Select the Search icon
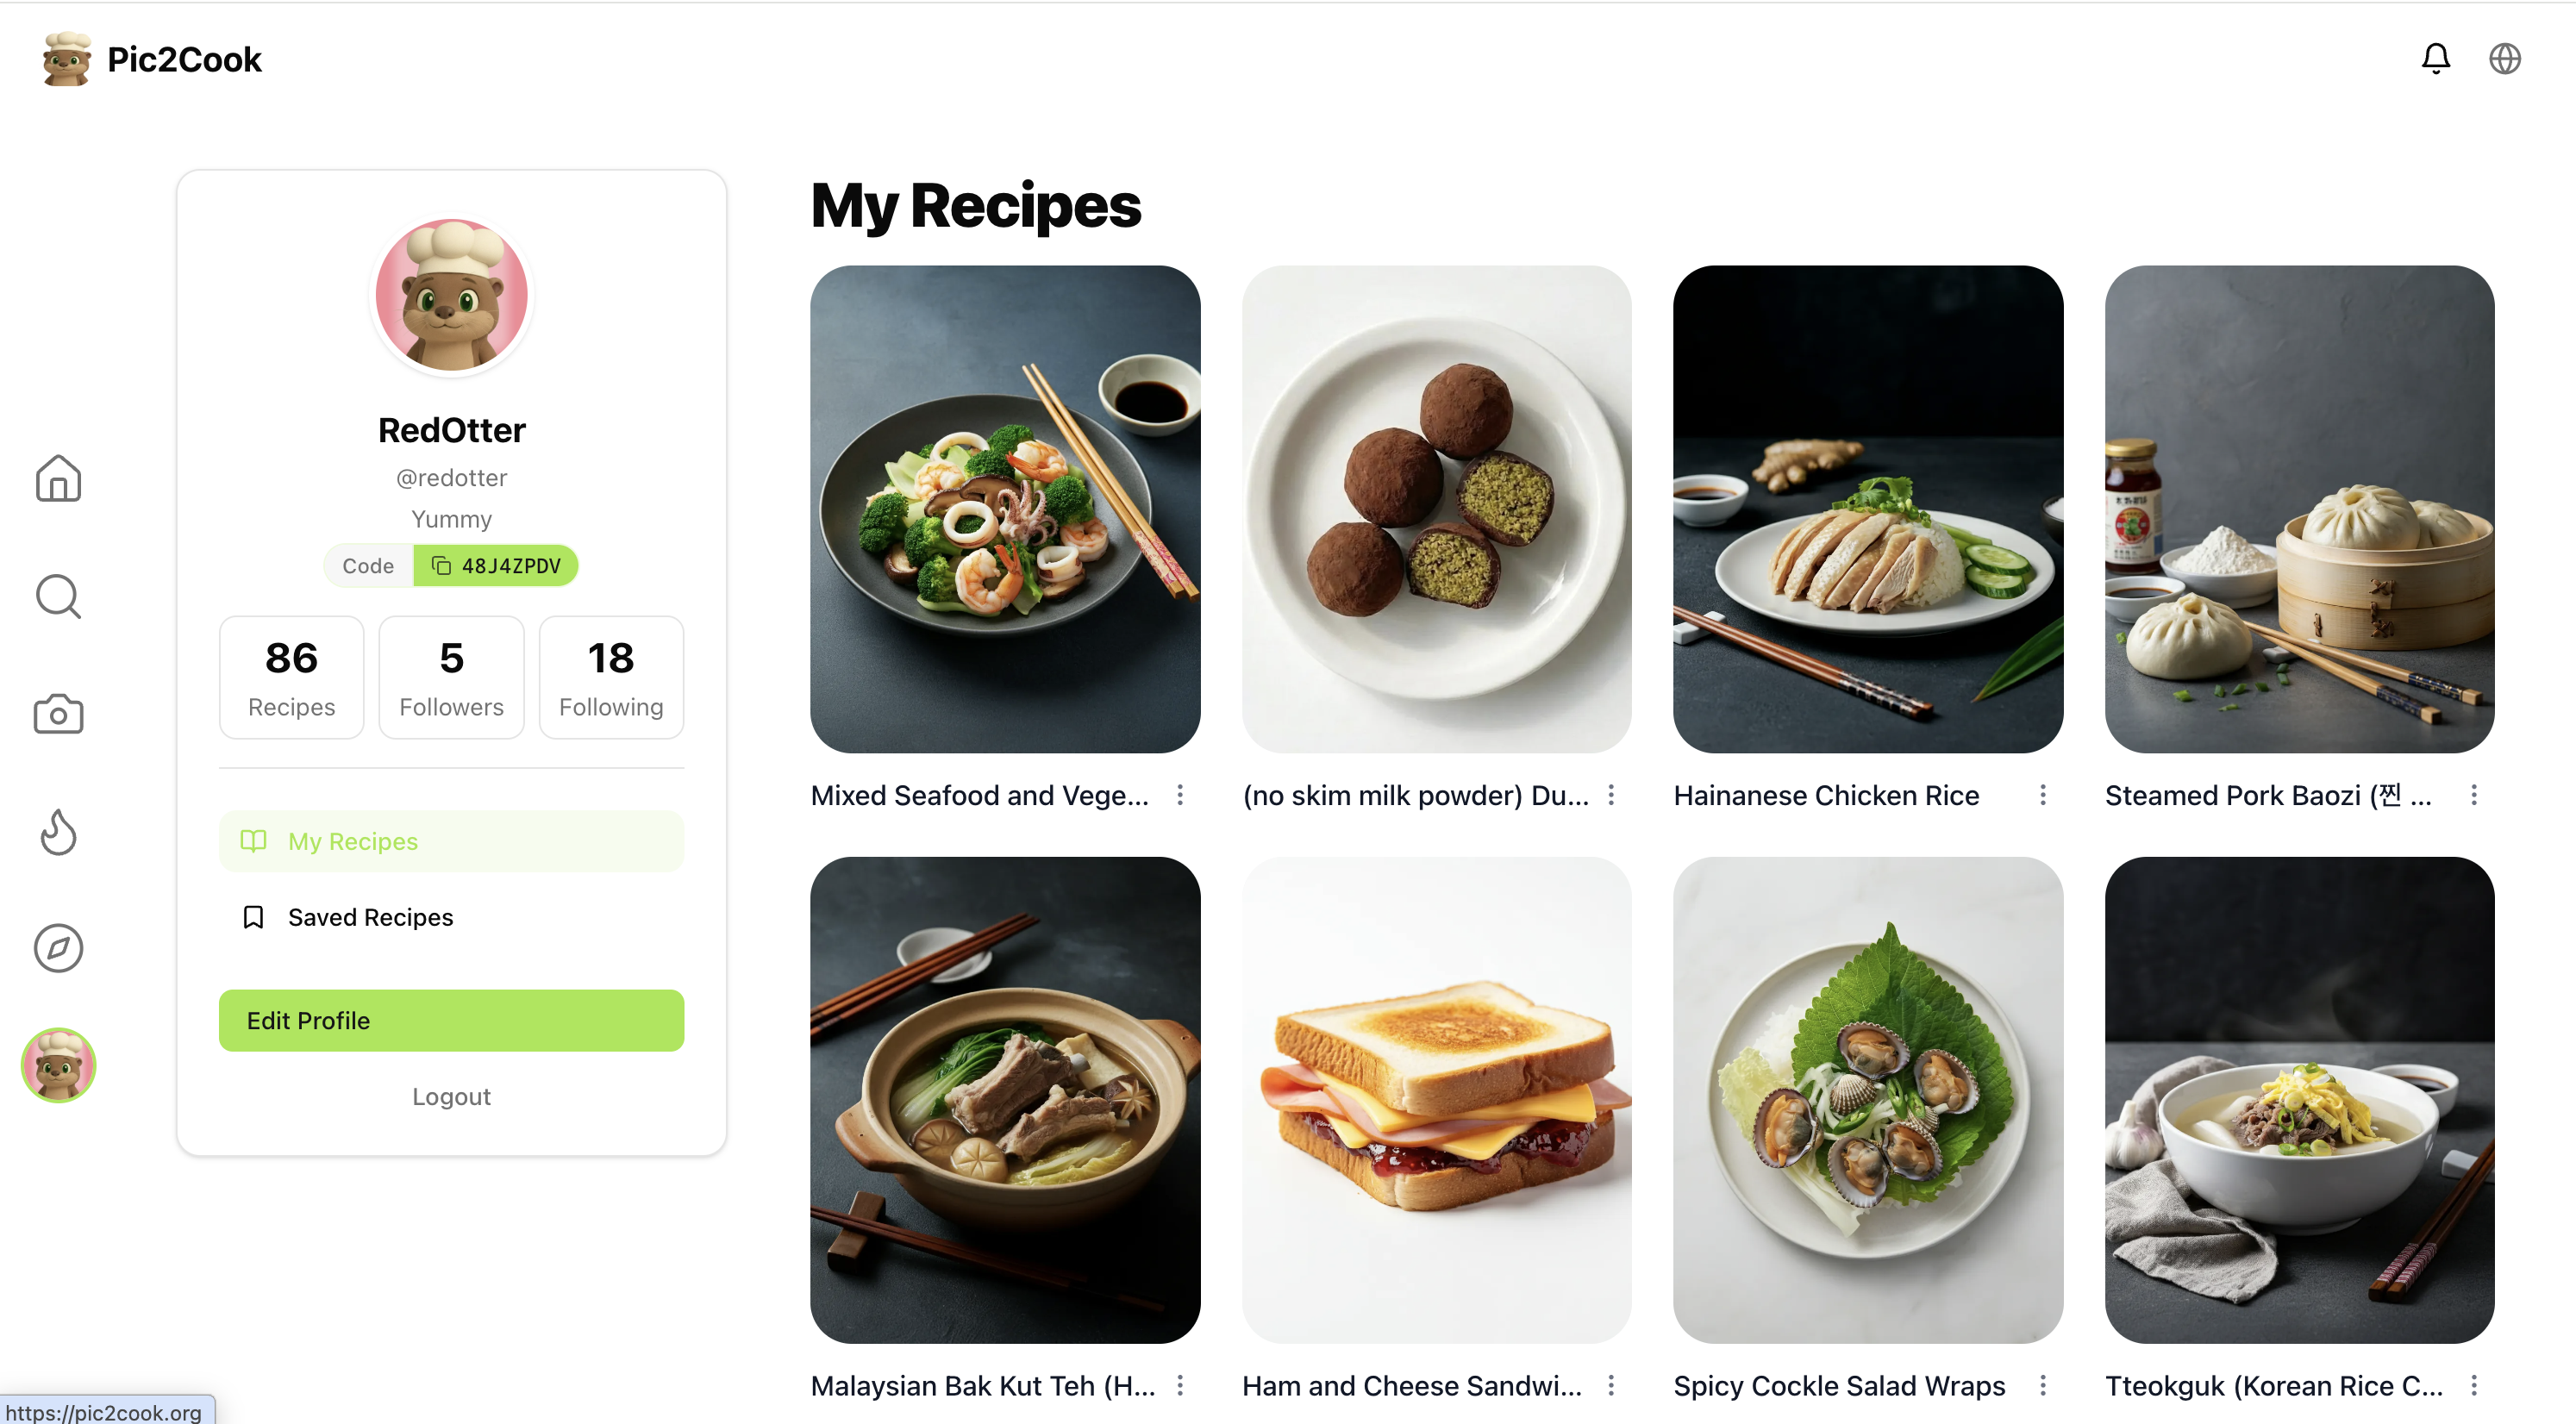The height and width of the screenshot is (1424, 2576). click(x=58, y=596)
